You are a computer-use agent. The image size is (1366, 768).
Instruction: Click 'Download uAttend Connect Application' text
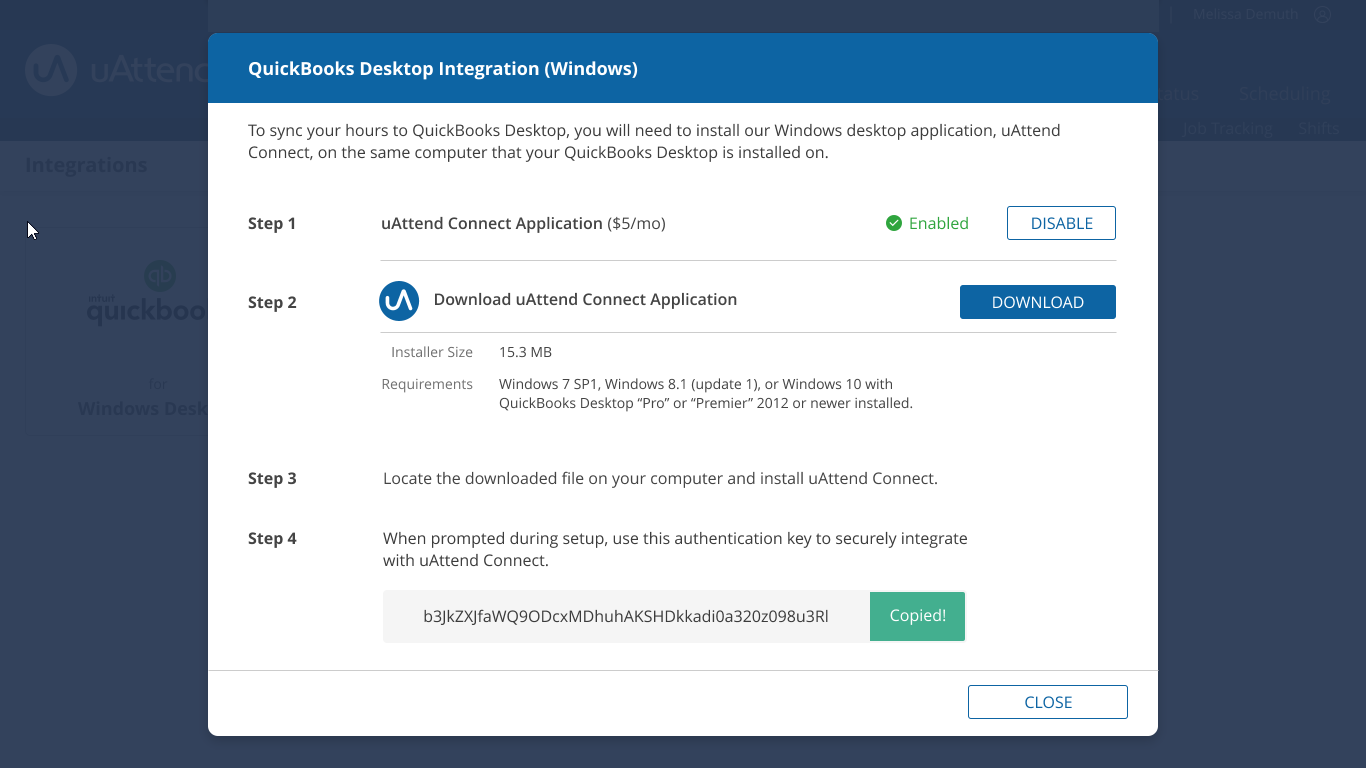click(x=585, y=299)
